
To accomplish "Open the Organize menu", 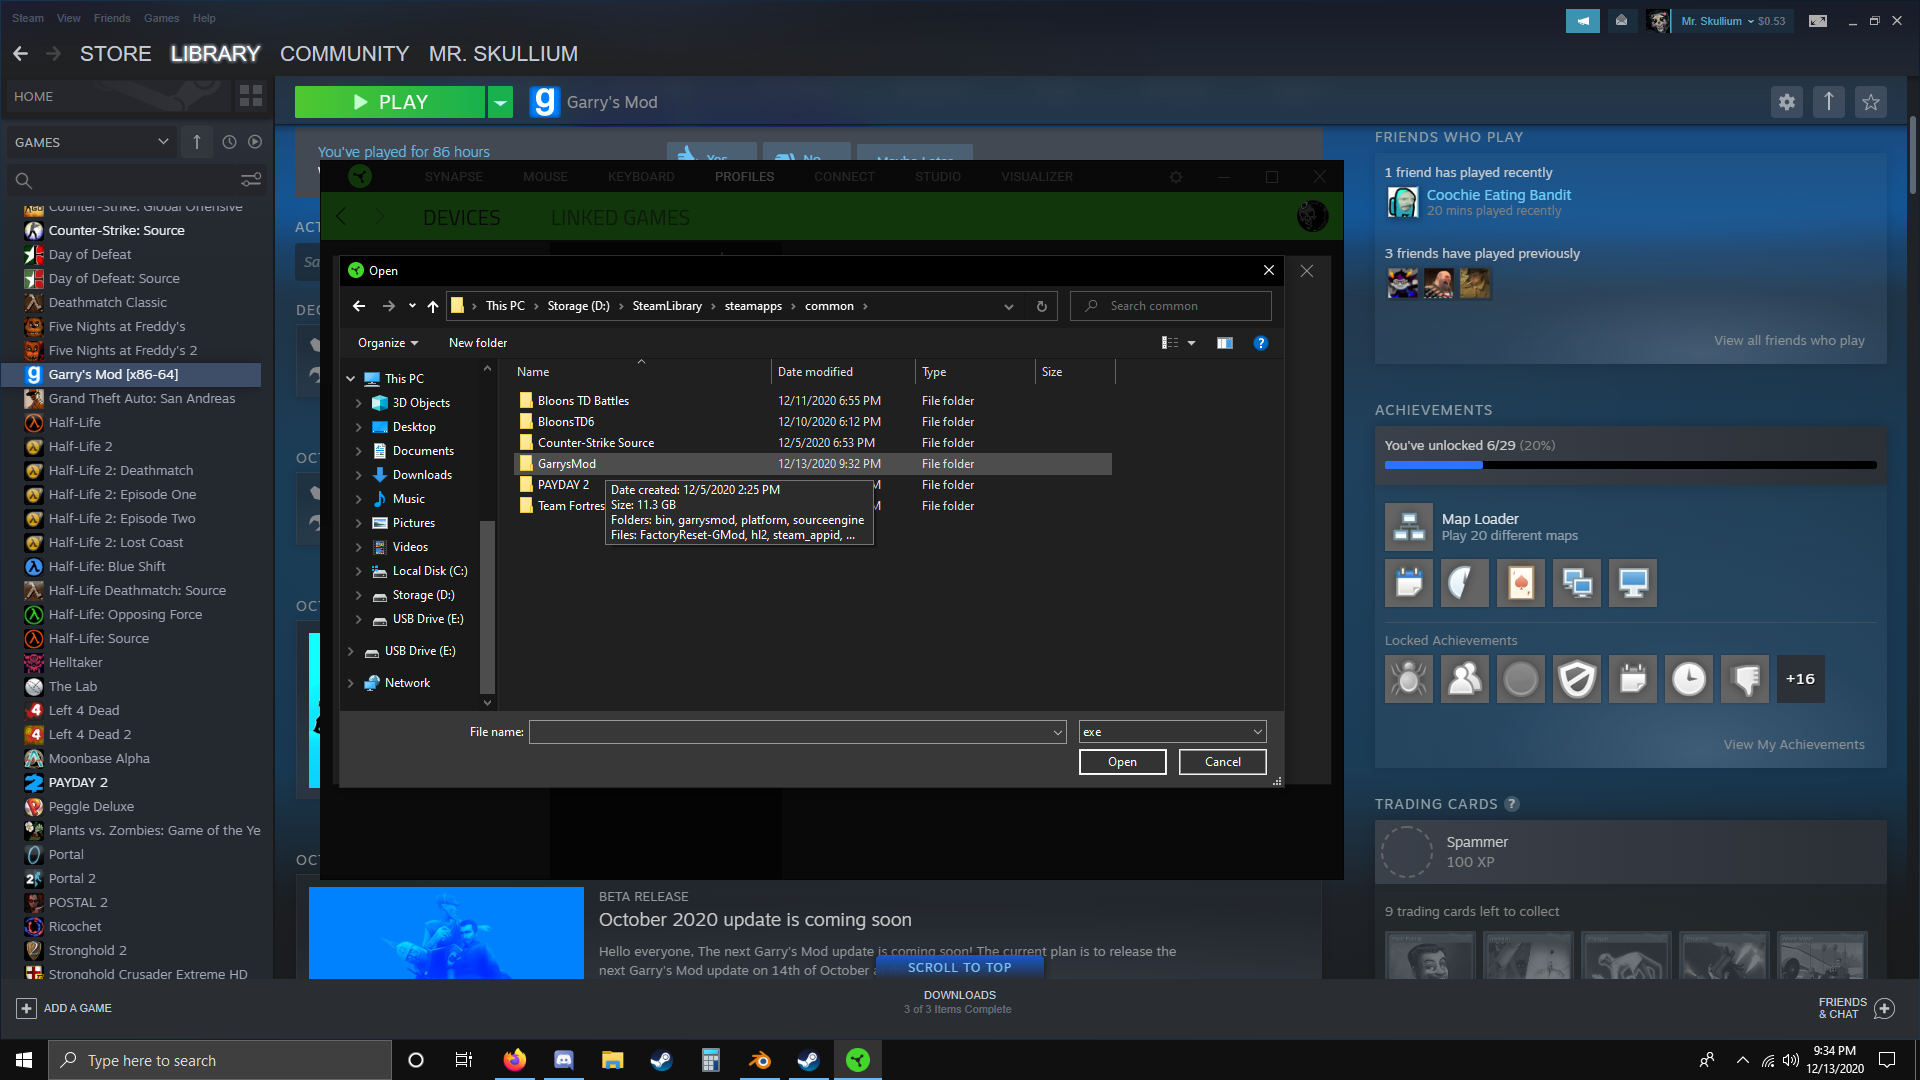I will [x=388, y=343].
